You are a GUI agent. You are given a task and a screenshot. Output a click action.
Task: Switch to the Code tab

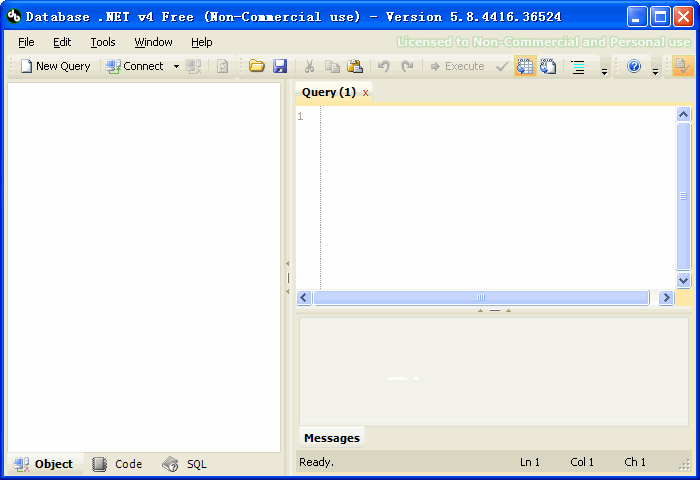click(x=118, y=464)
